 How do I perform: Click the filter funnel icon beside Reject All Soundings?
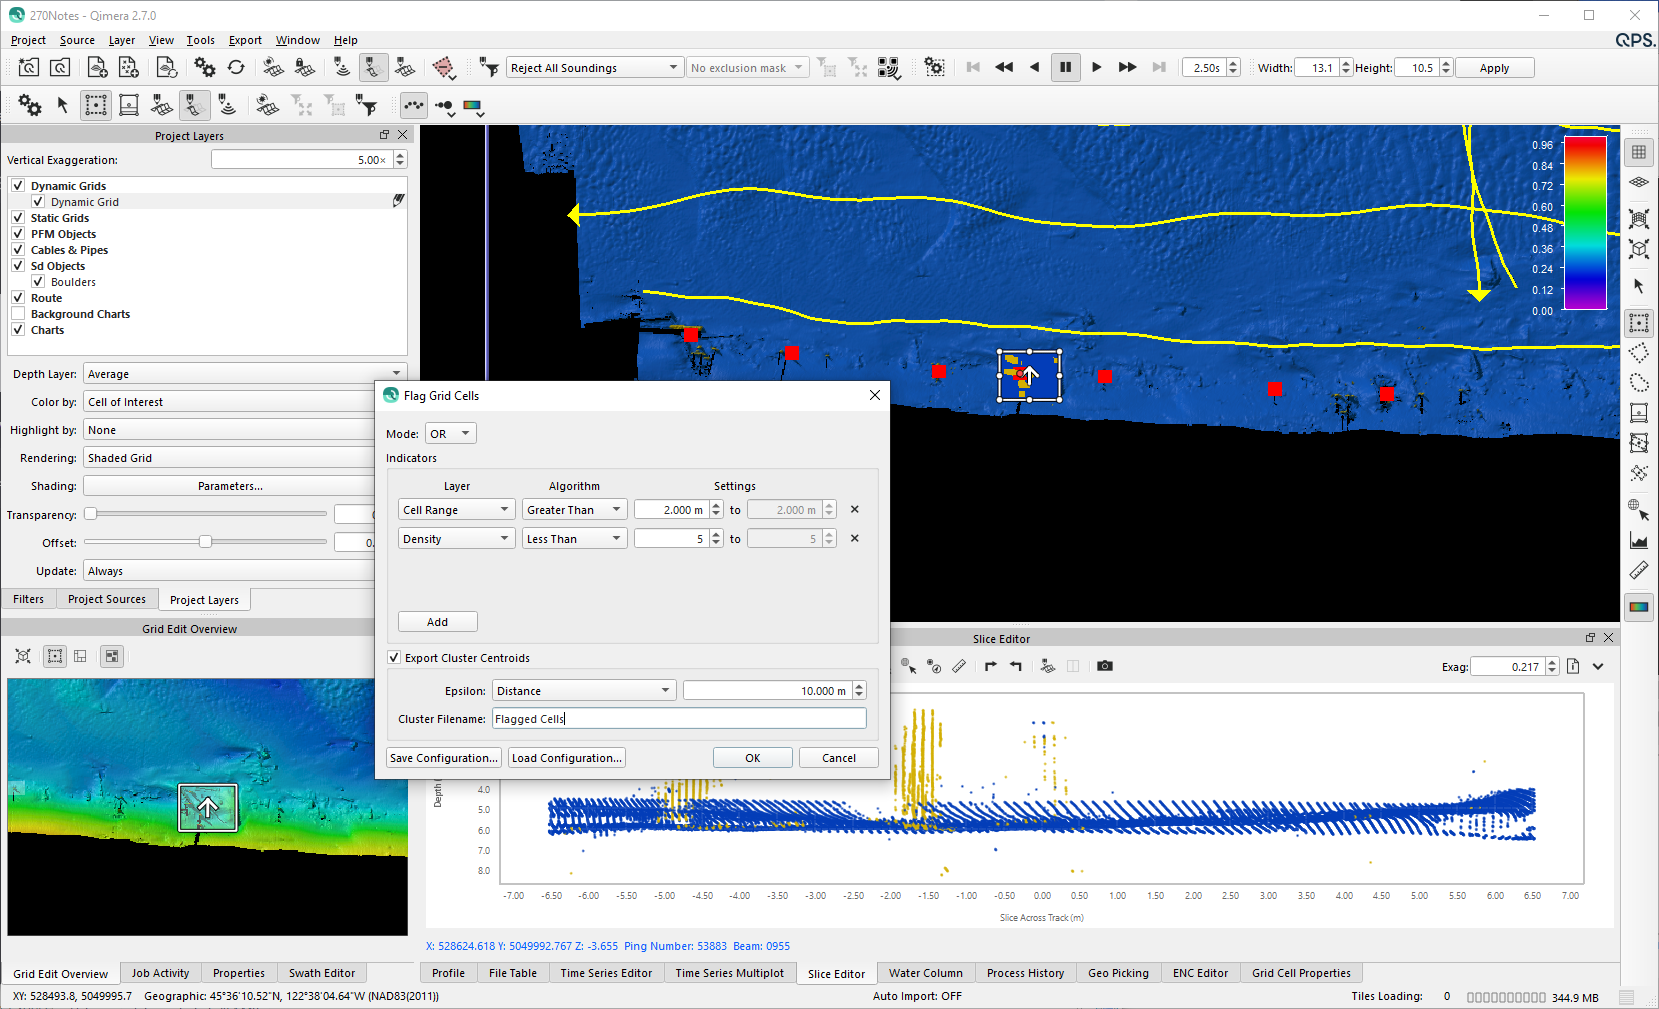point(488,67)
